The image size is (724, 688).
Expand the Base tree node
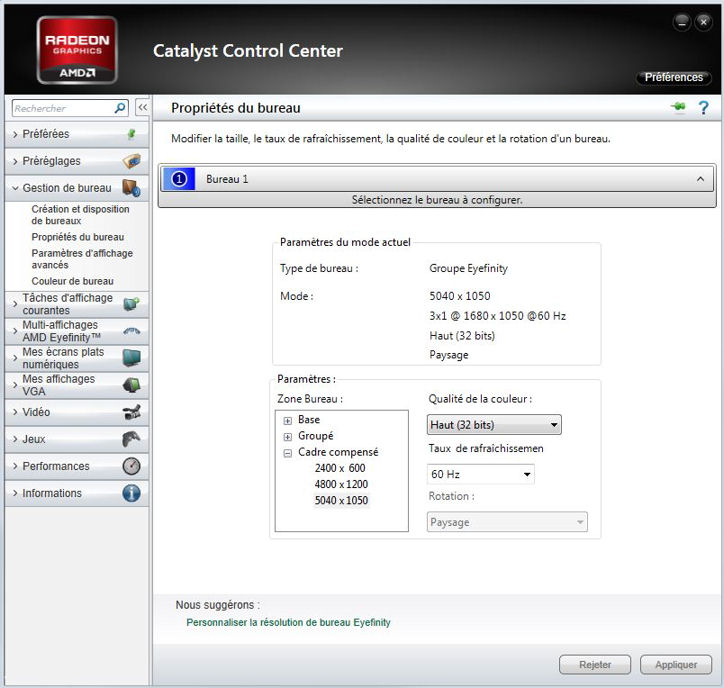coord(288,421)
